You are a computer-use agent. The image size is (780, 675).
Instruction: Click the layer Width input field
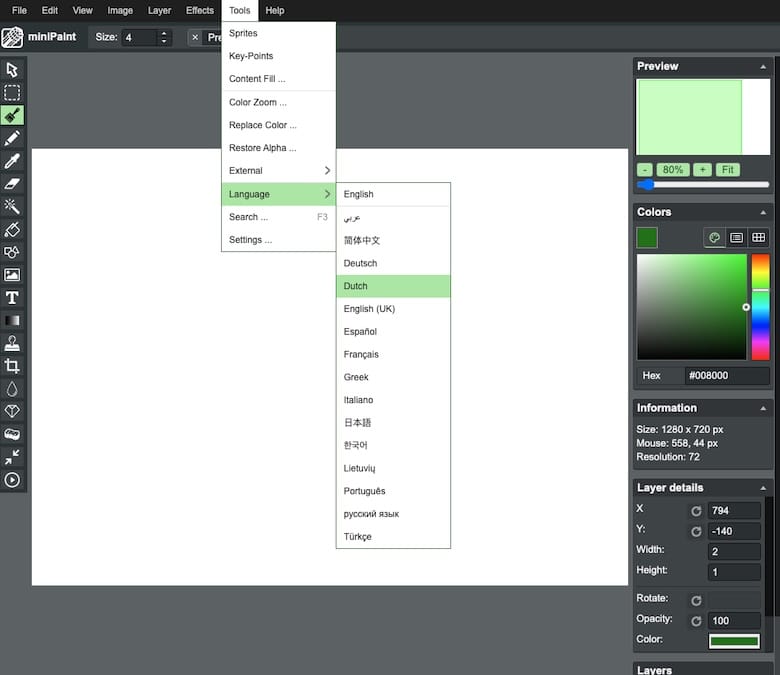(734, 552)
